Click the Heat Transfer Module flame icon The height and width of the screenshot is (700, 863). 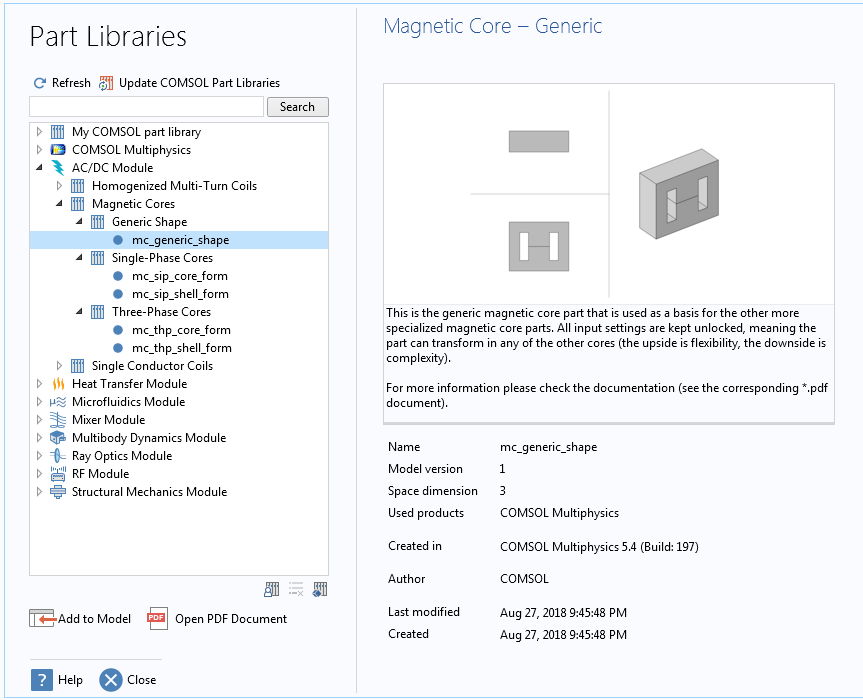(58, 384)
